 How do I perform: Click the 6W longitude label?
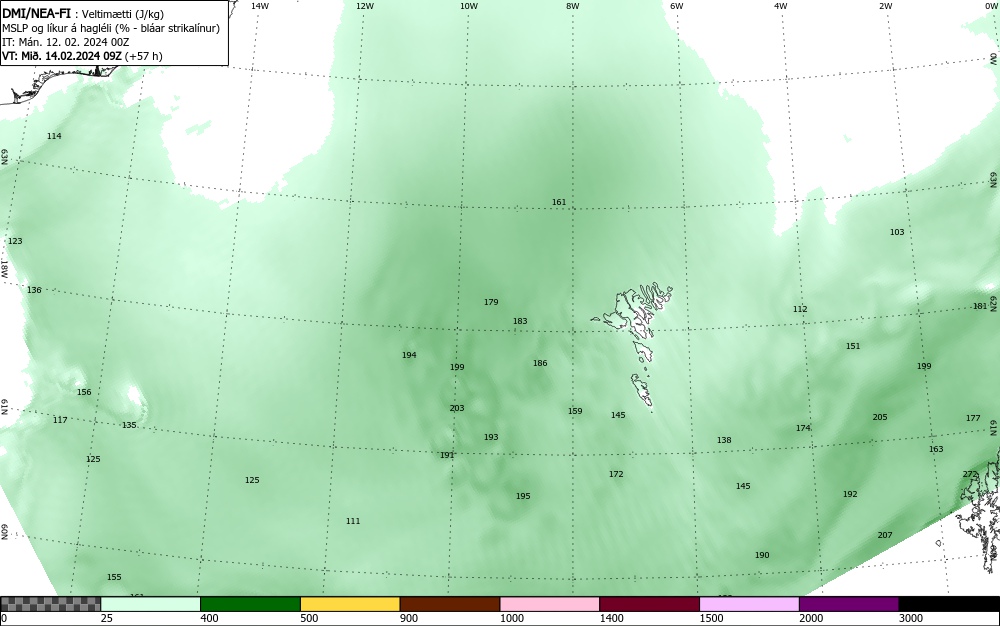(677, 6)
